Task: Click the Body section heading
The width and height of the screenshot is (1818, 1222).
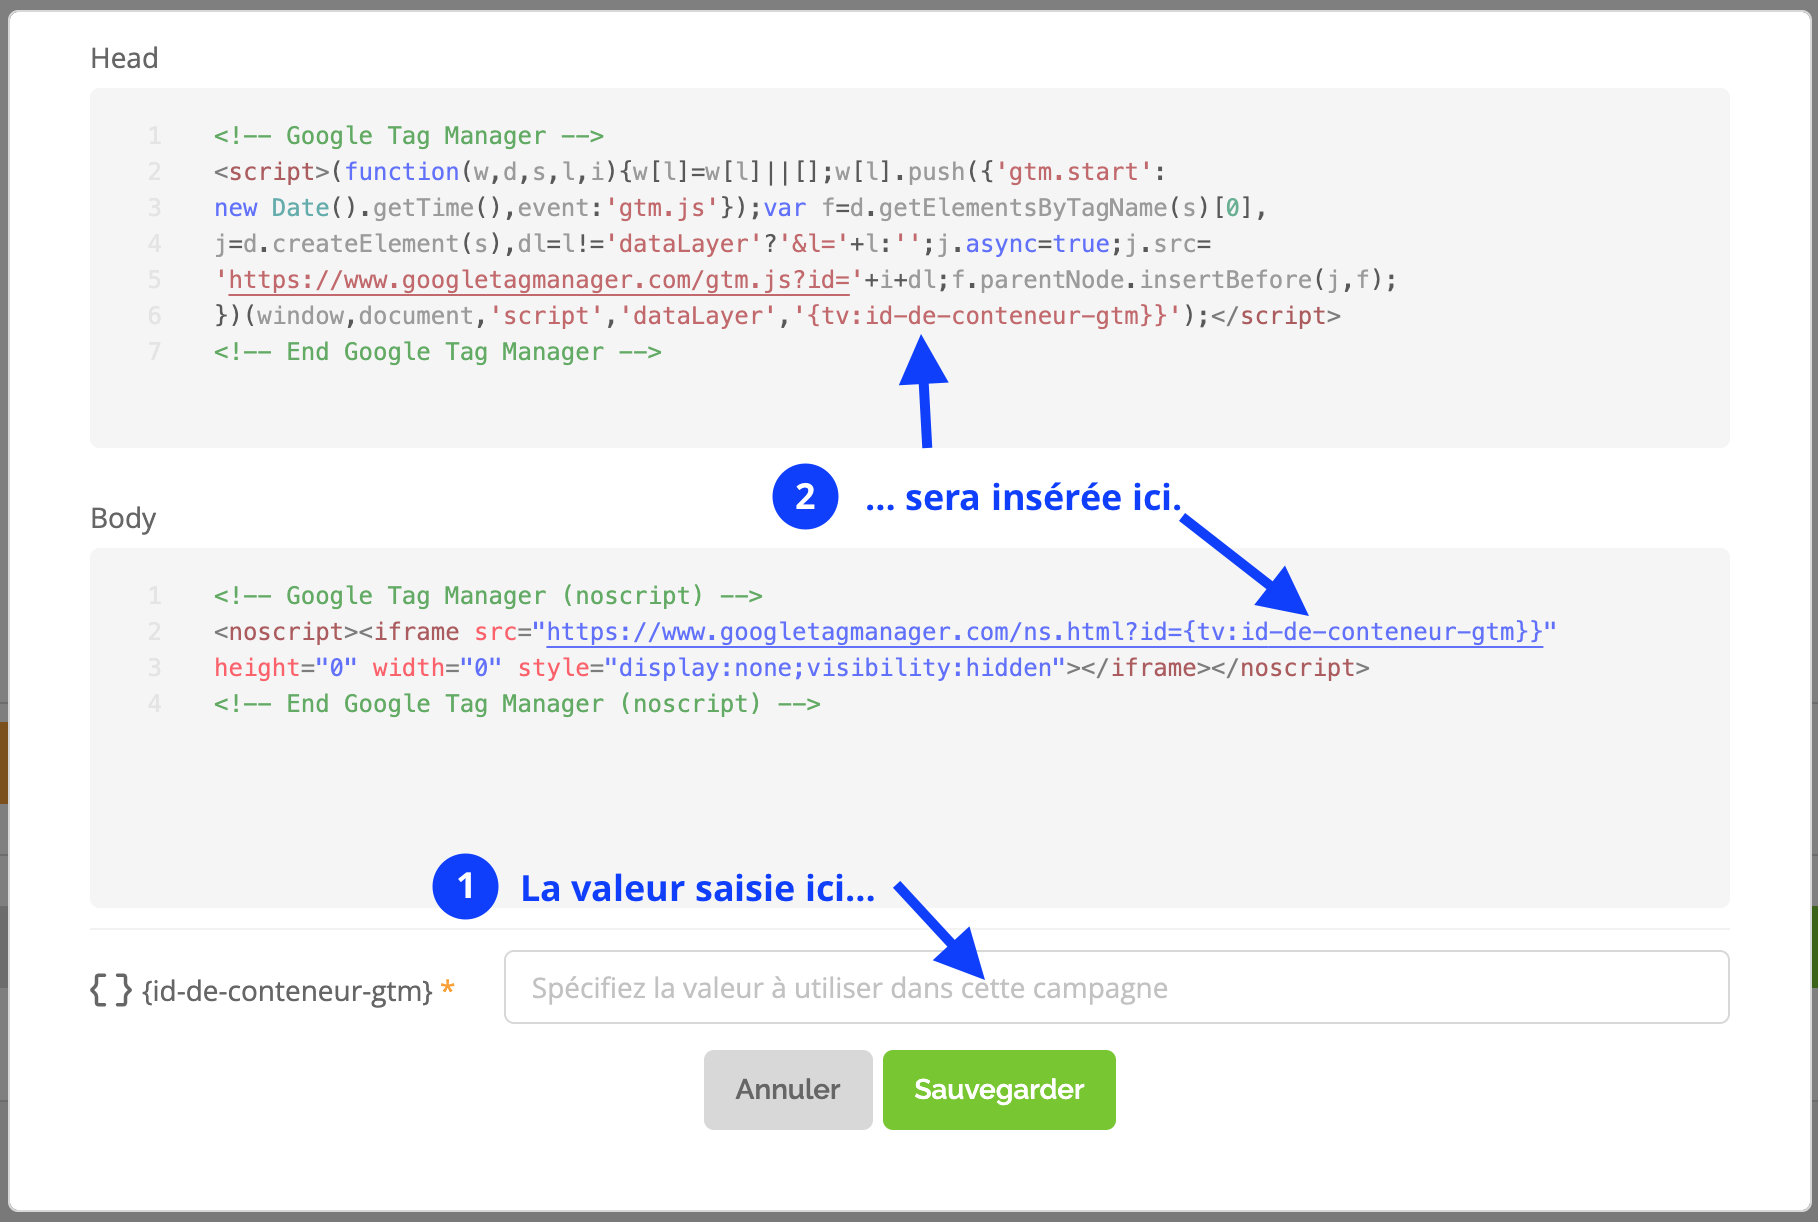Action: tap(123, 518)
